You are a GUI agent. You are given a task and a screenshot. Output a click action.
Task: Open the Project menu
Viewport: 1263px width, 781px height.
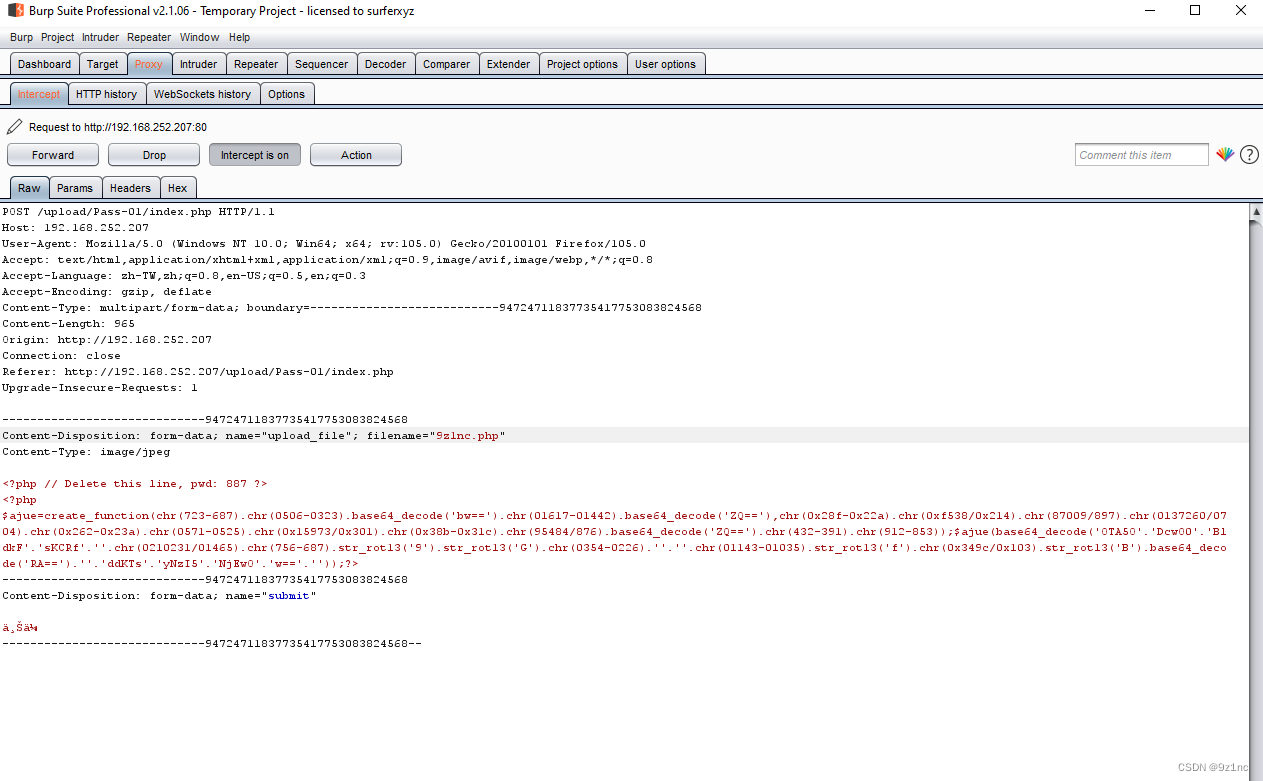(x=58, y=37)
